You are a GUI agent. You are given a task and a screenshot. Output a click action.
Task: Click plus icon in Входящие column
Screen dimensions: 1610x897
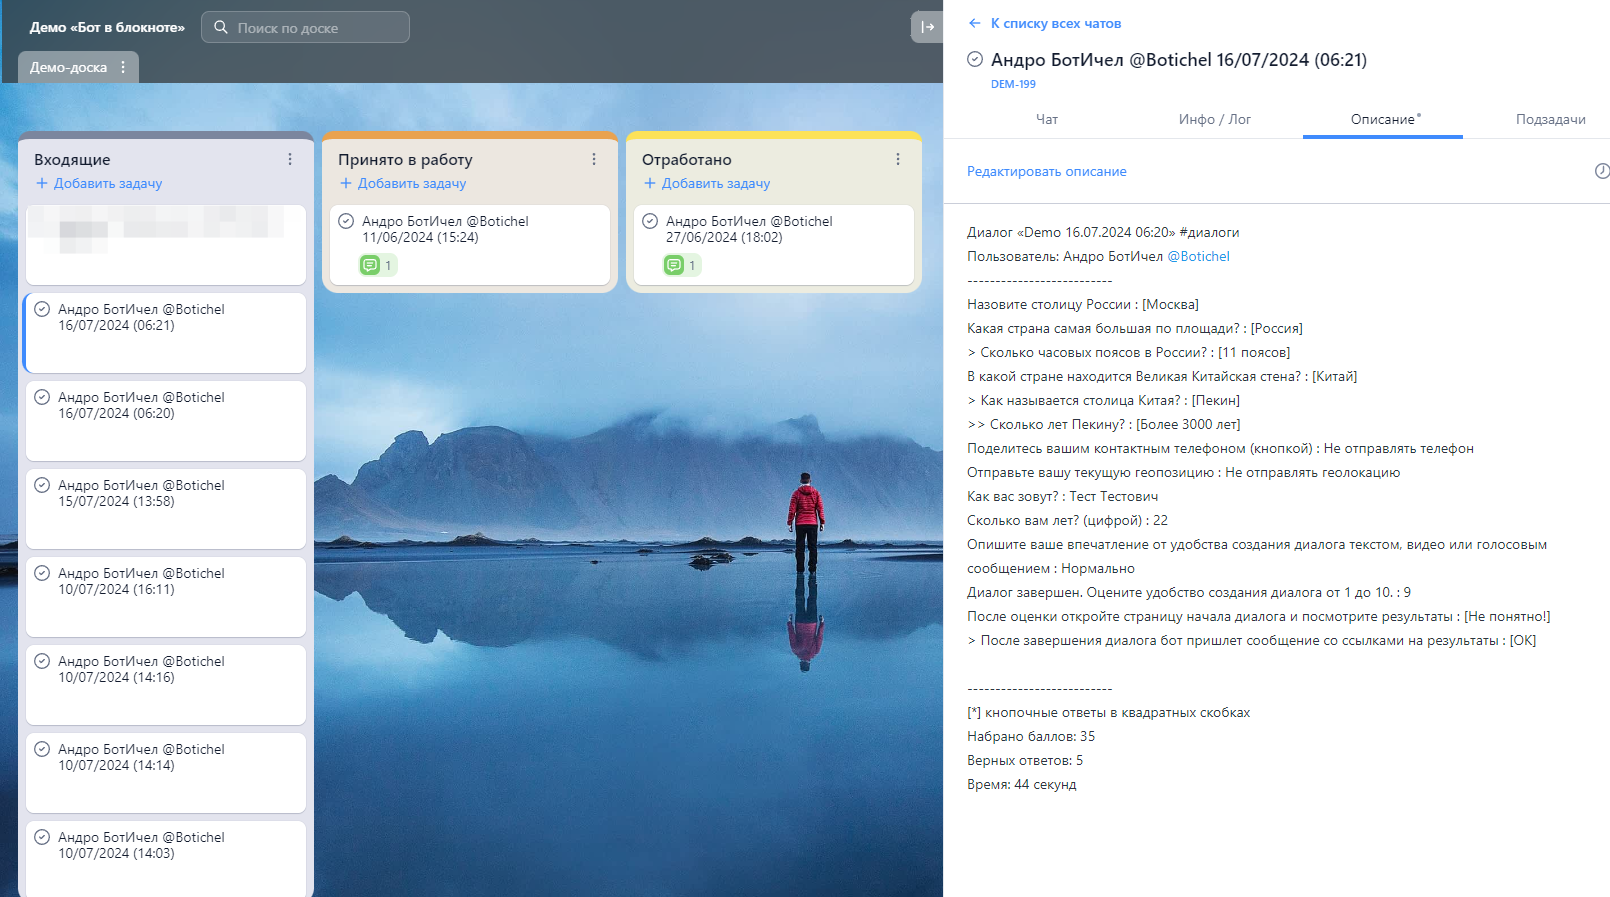pyautogui.click(x=42, y=183)
